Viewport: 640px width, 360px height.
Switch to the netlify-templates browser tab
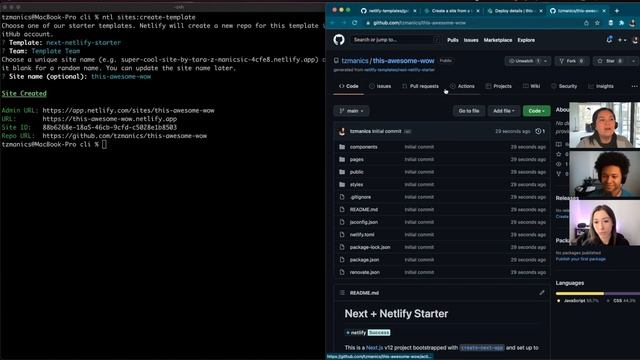(388, 11)
